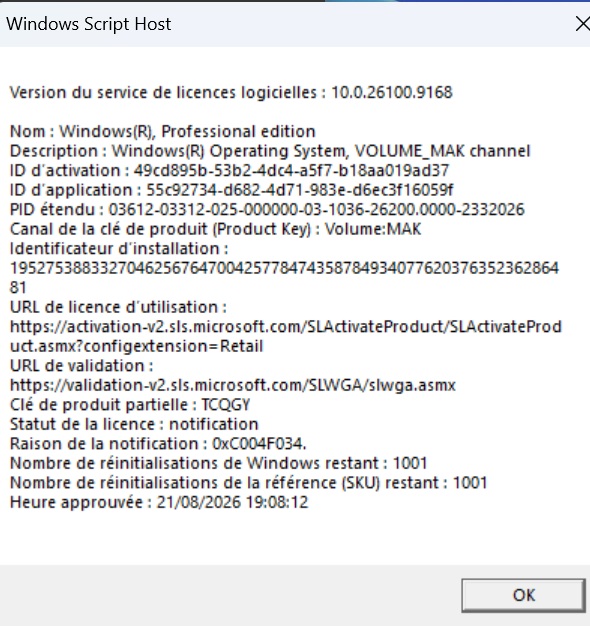Click the ID d'activation value 49cd895b-53b2
This screenshot has height=626, width=590.
[291, 170]
